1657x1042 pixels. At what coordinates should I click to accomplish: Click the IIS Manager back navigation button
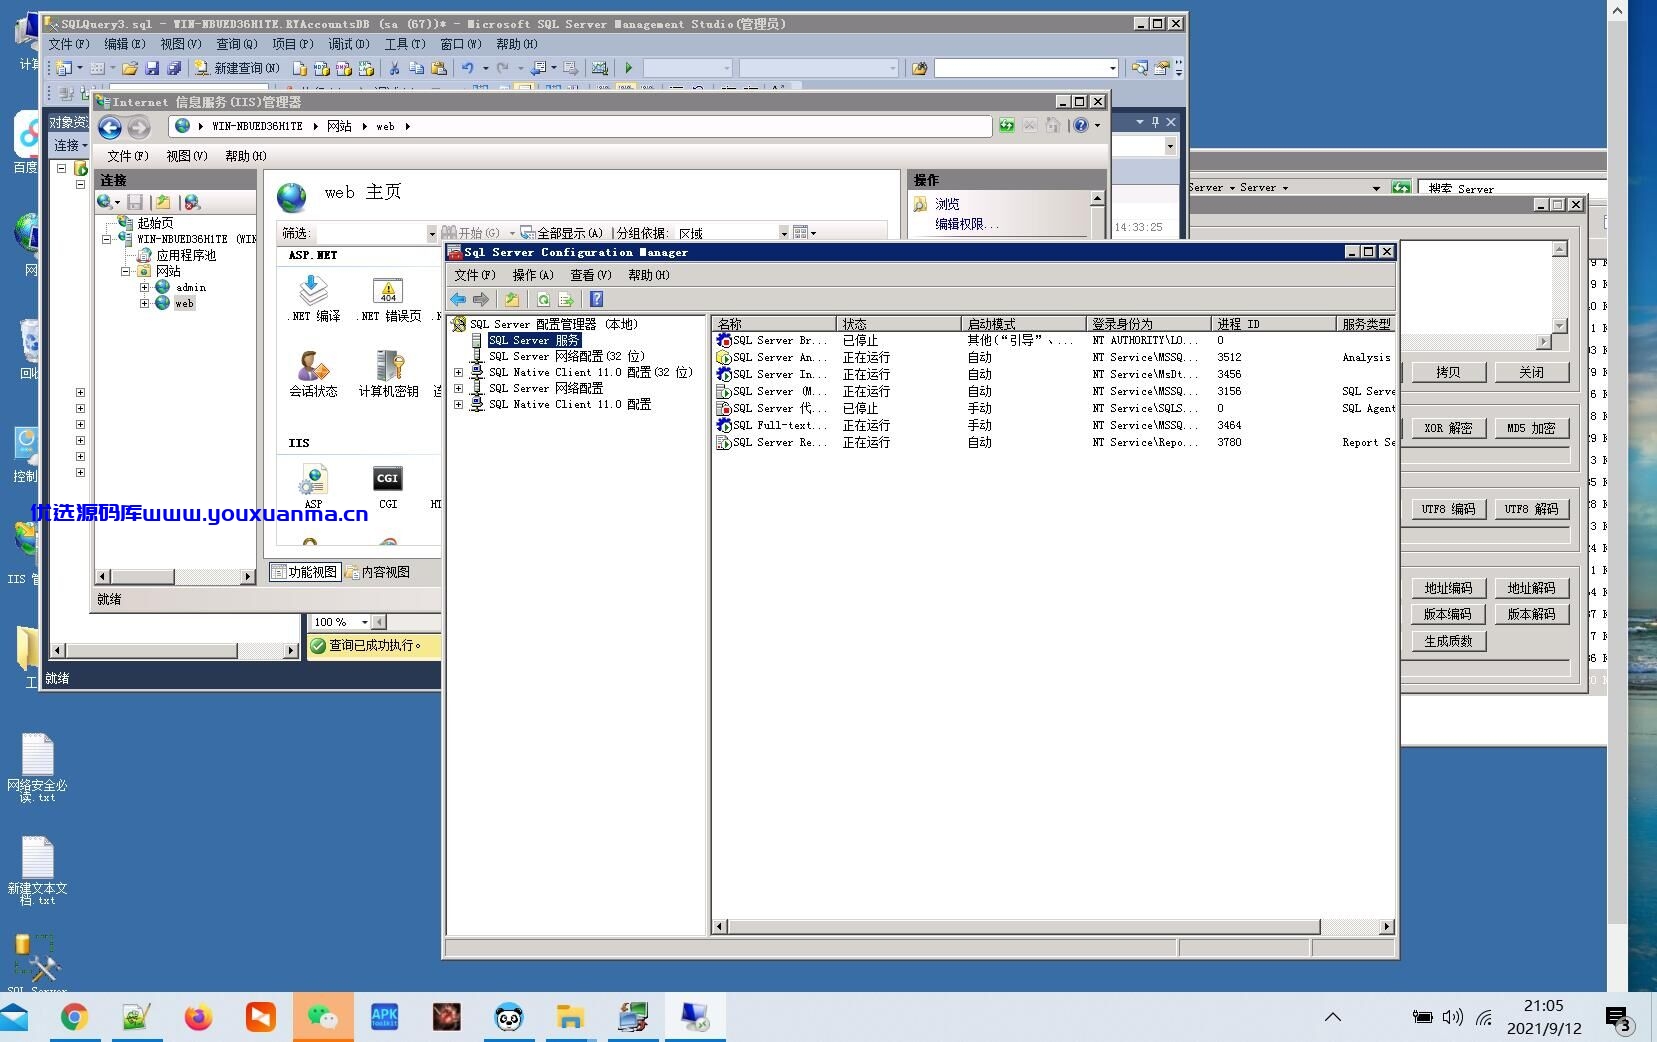coord(110,127)
